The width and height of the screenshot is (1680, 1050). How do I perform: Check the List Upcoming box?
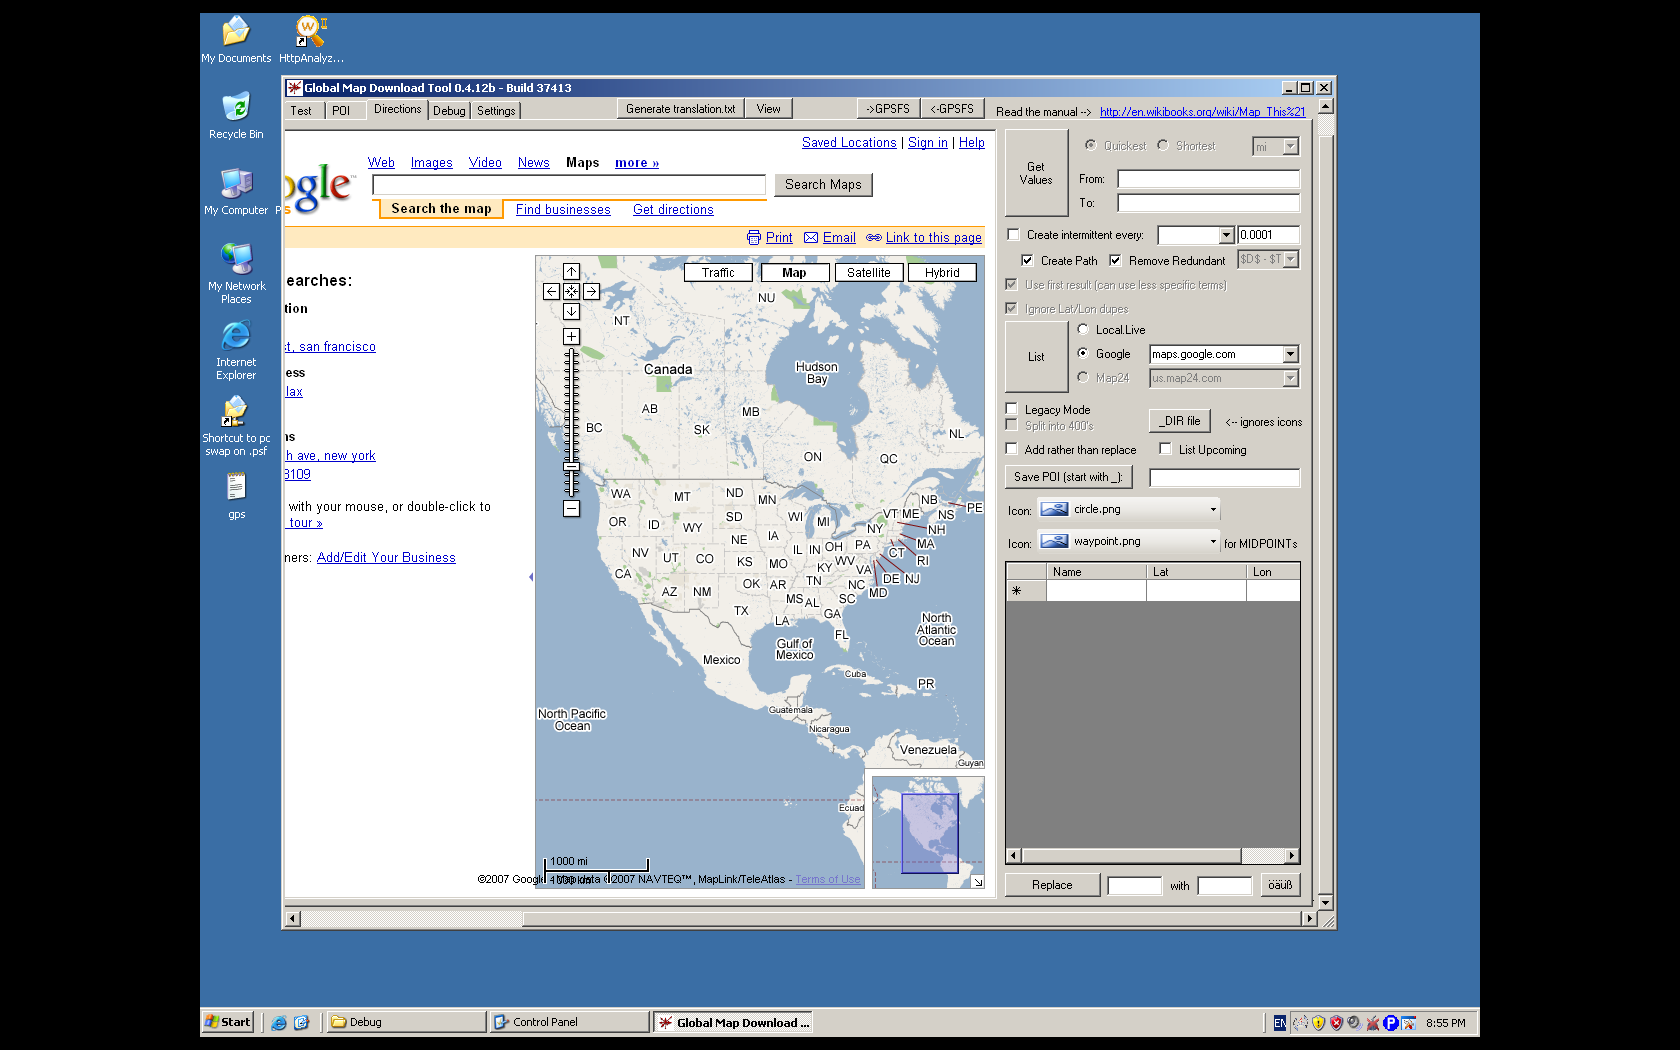[1165, 449]
